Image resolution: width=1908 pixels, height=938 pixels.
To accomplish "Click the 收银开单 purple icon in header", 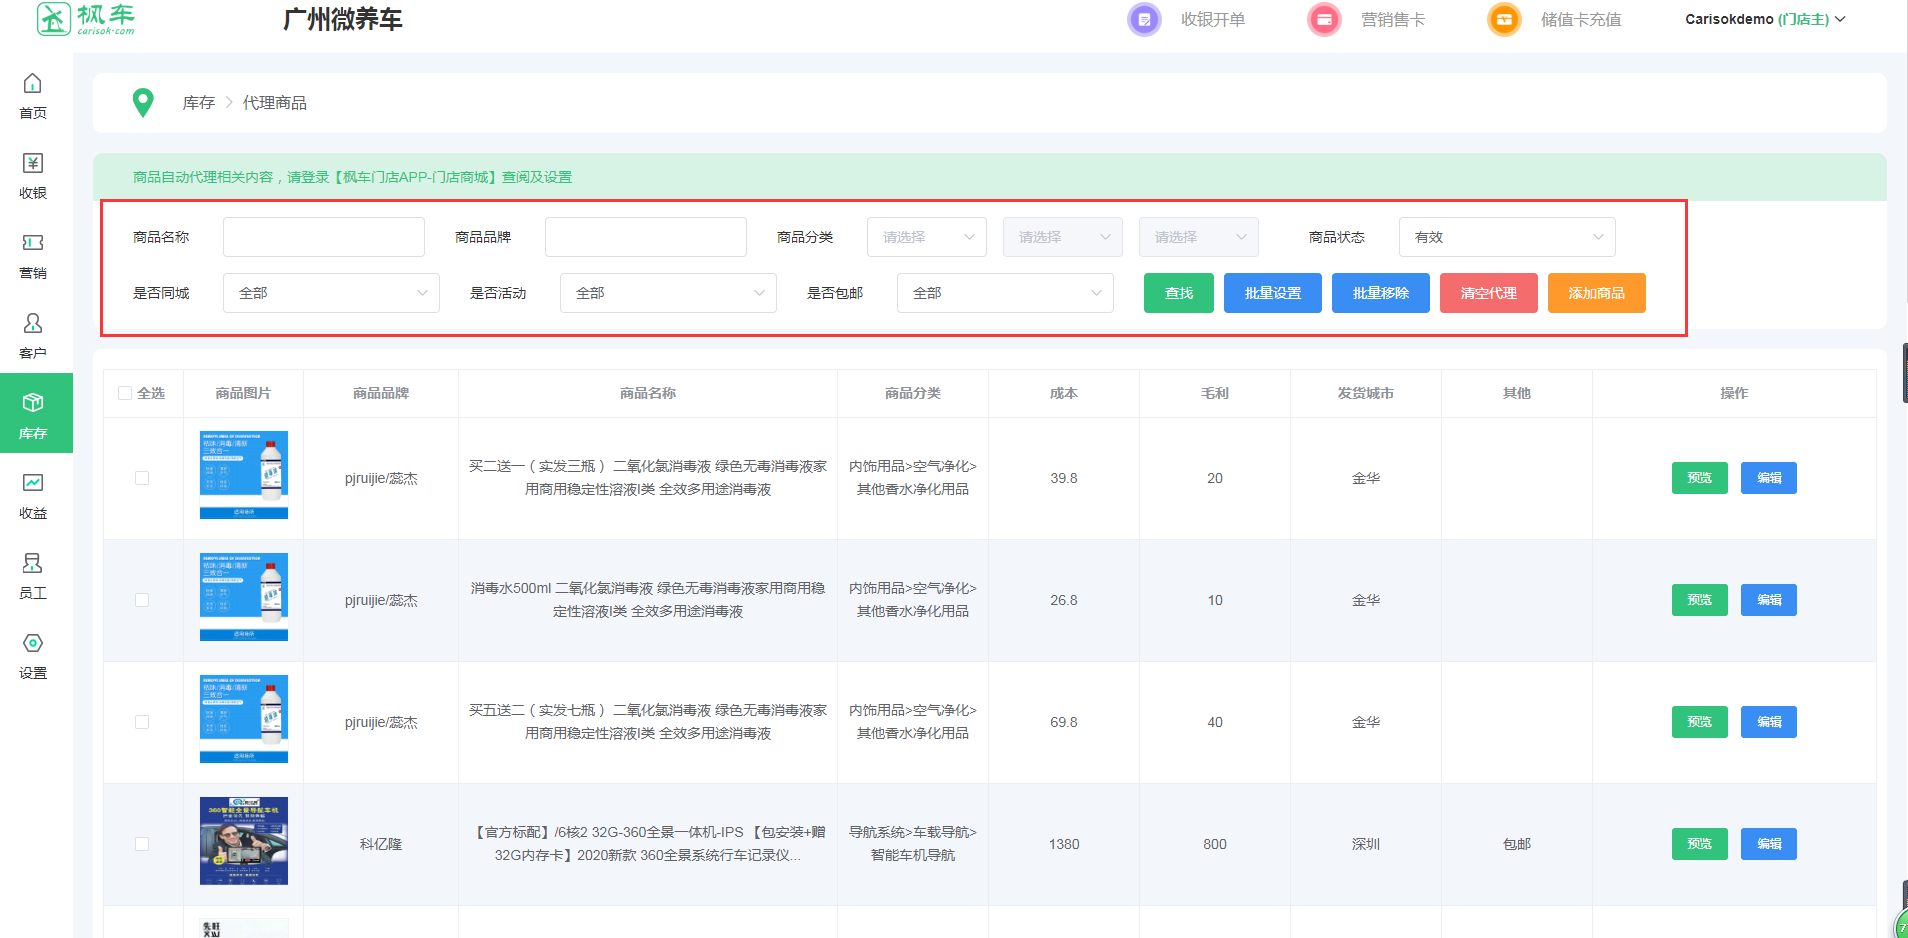I will [1144, 20].
